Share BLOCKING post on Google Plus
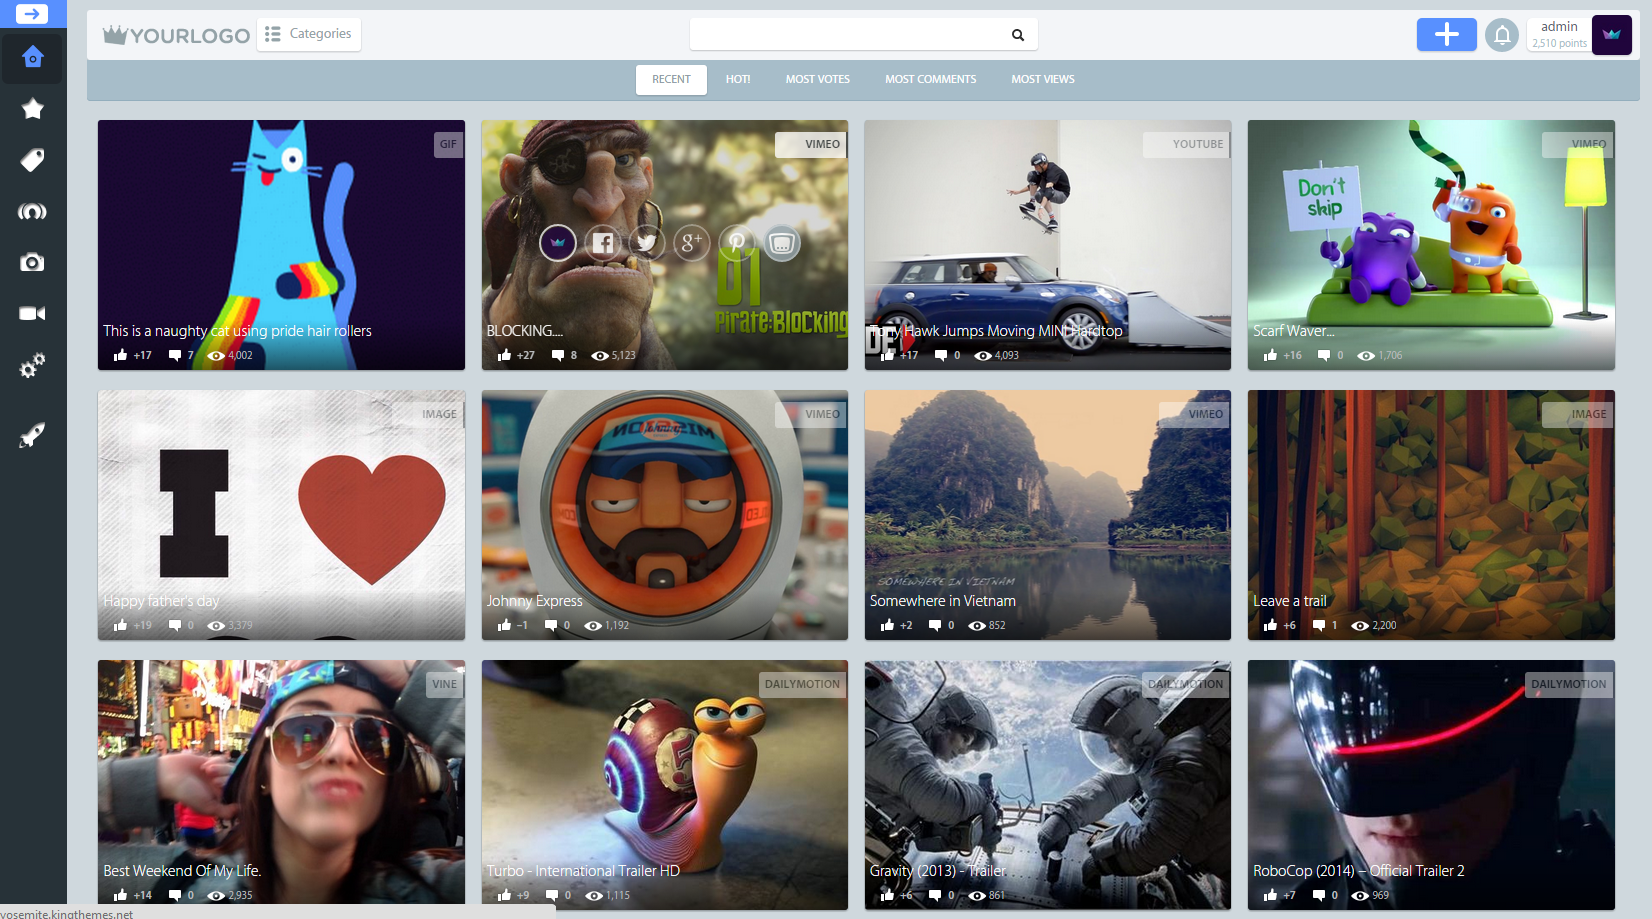 tap(691, 242)
